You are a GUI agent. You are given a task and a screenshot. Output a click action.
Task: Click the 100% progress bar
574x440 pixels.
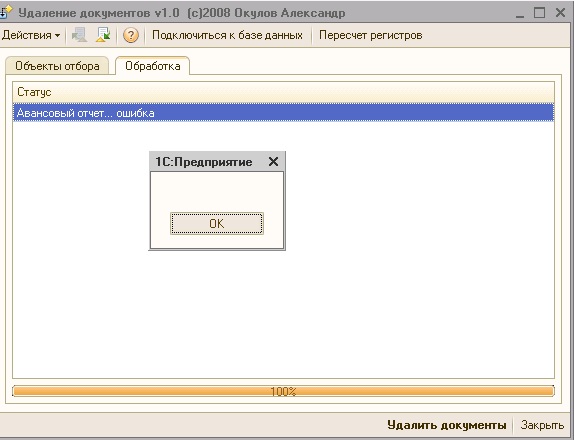(x=283, y=391)
